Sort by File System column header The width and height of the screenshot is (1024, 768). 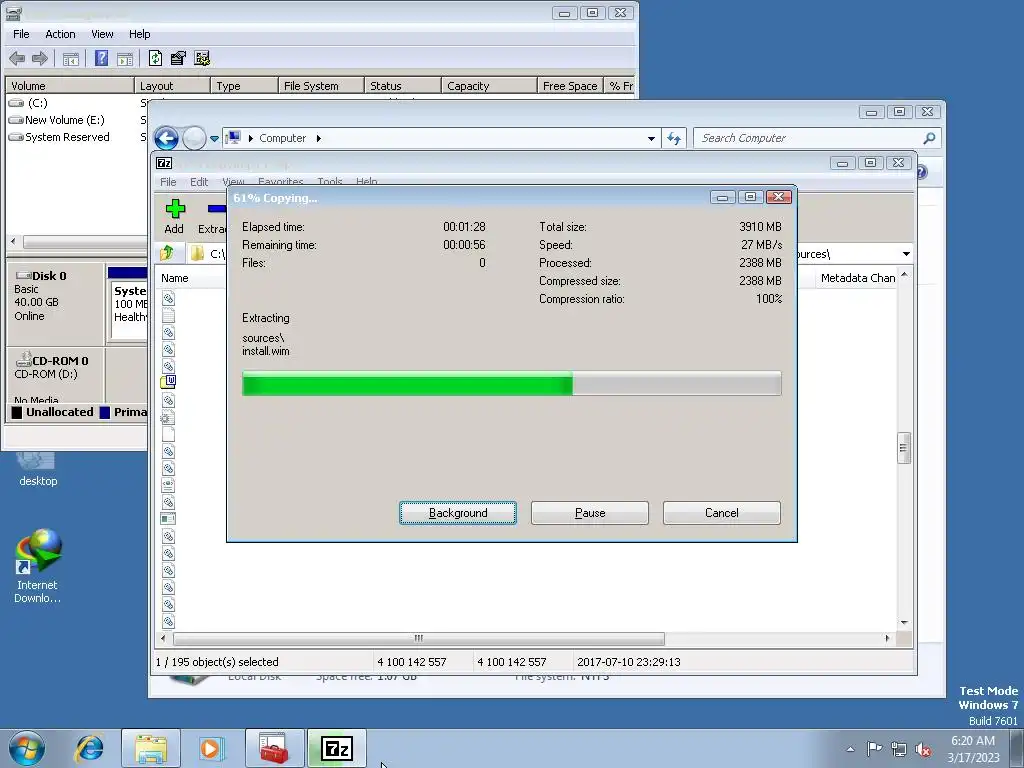click(321, 86)
